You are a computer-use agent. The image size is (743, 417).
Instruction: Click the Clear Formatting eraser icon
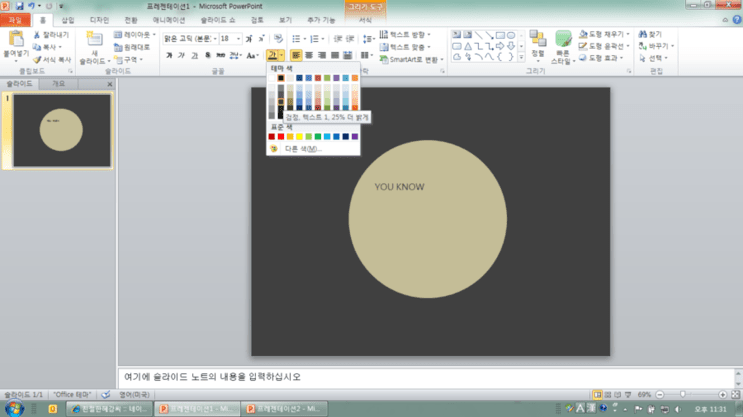tap(278, 38)
